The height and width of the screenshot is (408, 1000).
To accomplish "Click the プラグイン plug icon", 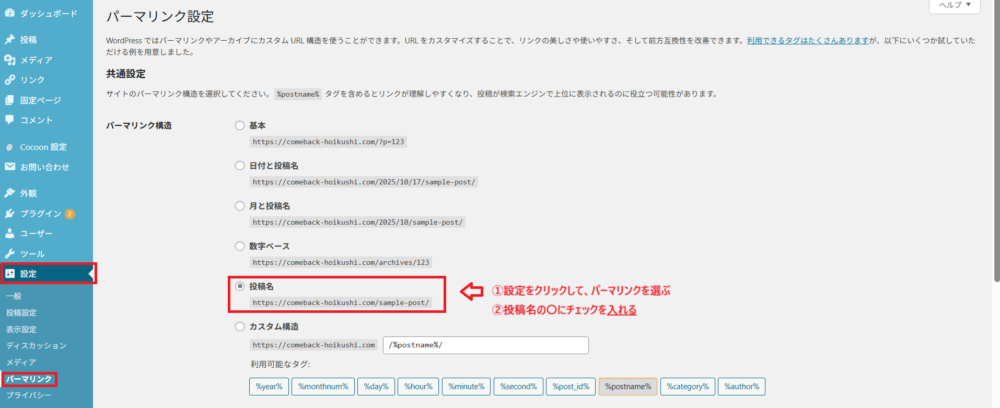I will [x=10, y=213].
